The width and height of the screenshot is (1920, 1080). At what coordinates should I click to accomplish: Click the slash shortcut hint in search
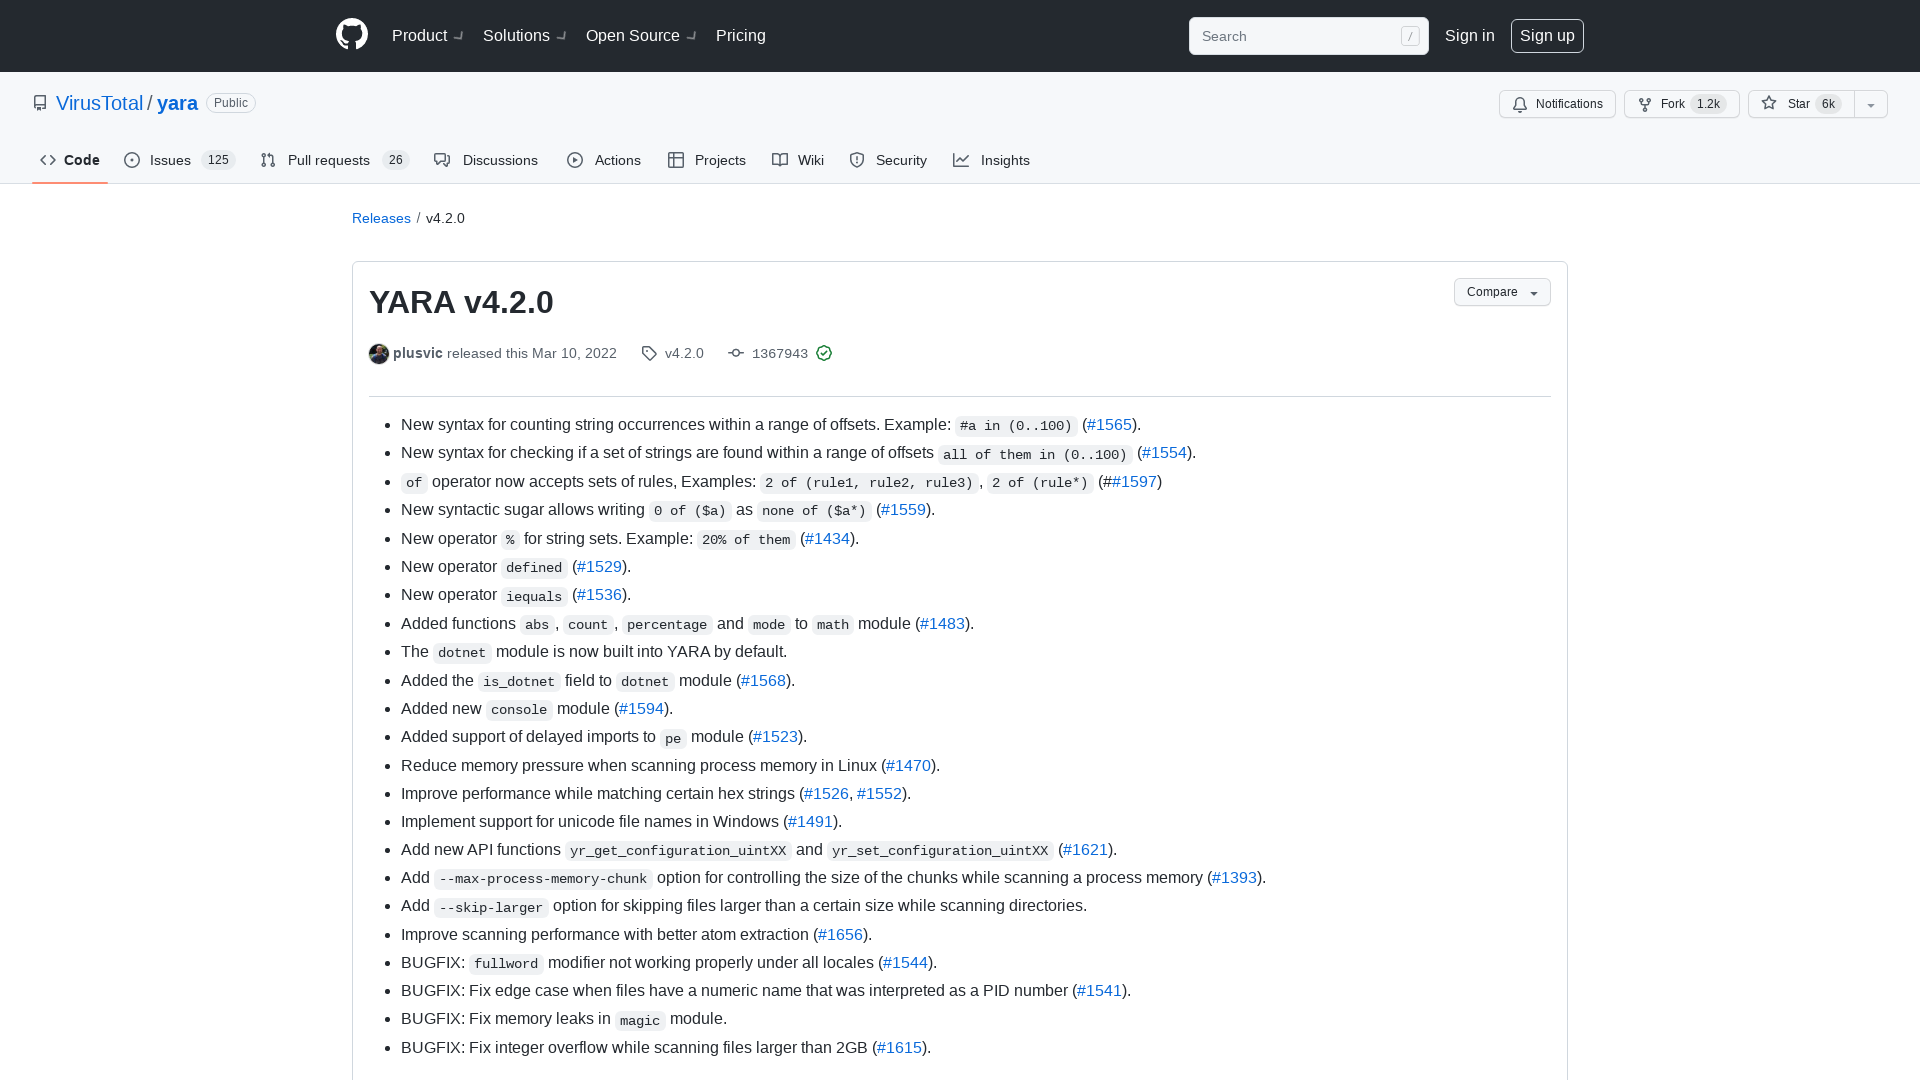point(1410,36)
